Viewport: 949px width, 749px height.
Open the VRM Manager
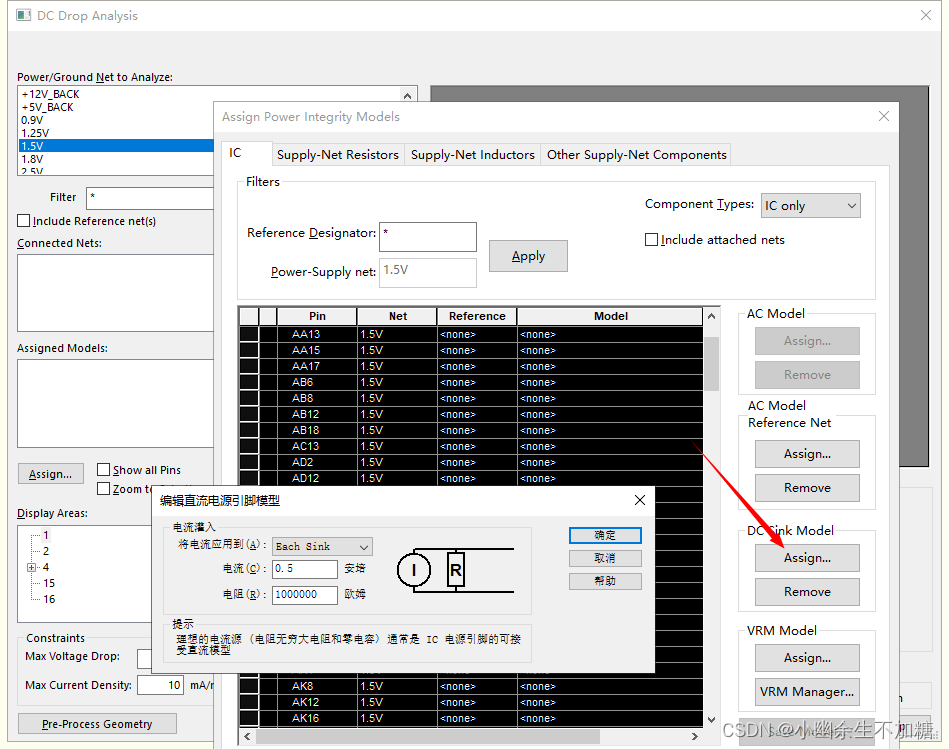click(807, 692)
